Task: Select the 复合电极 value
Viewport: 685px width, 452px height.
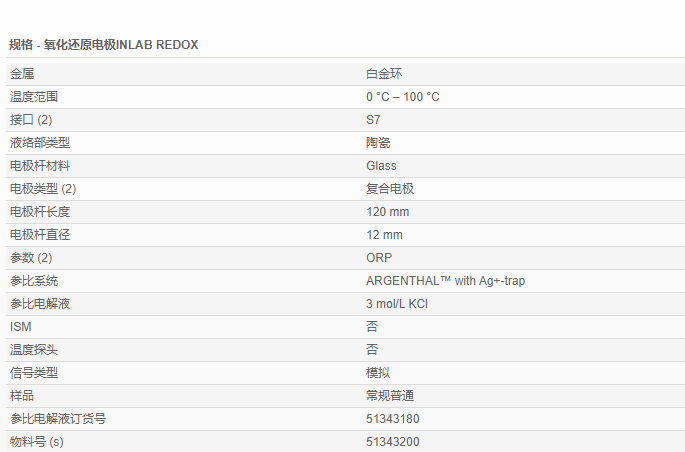Action: (390, 189)
